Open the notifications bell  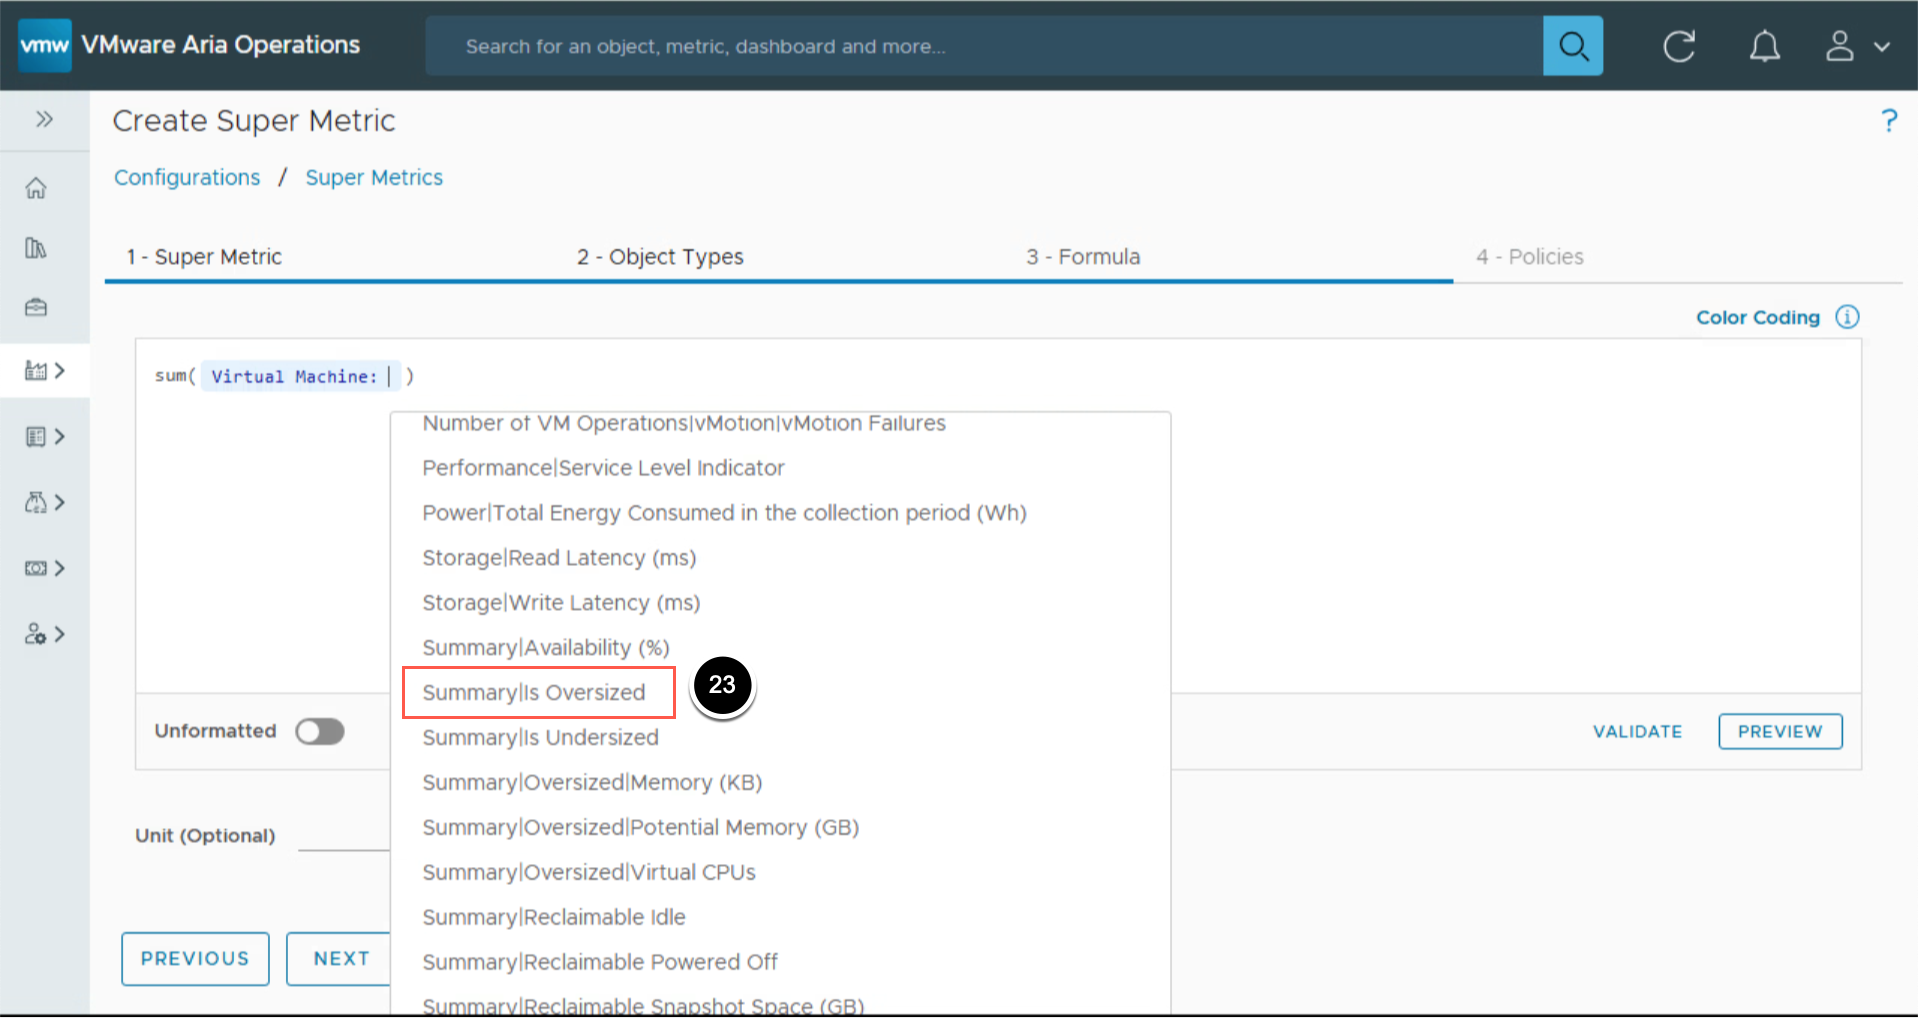(x=1764, y=46)
